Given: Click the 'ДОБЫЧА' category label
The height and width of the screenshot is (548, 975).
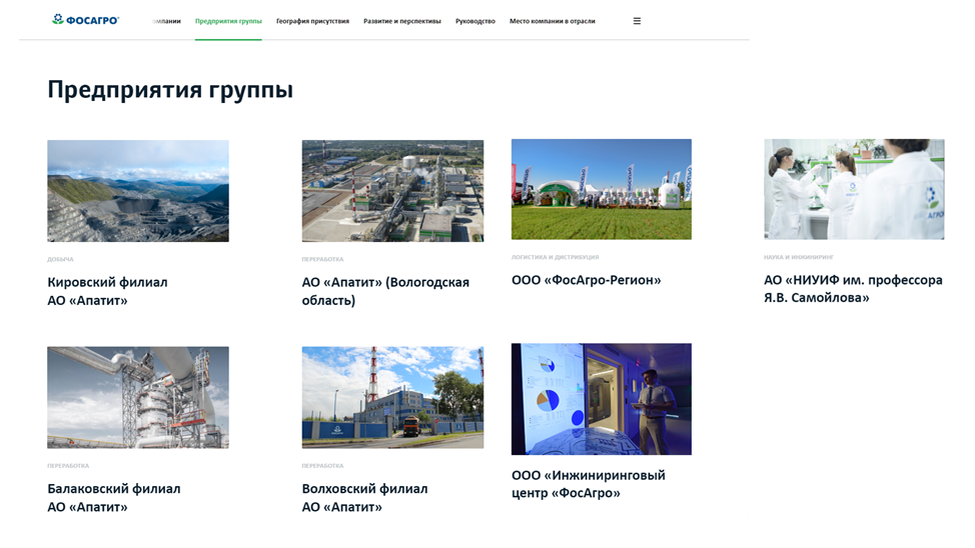Looking at the screenshot, I should (60, 259).
